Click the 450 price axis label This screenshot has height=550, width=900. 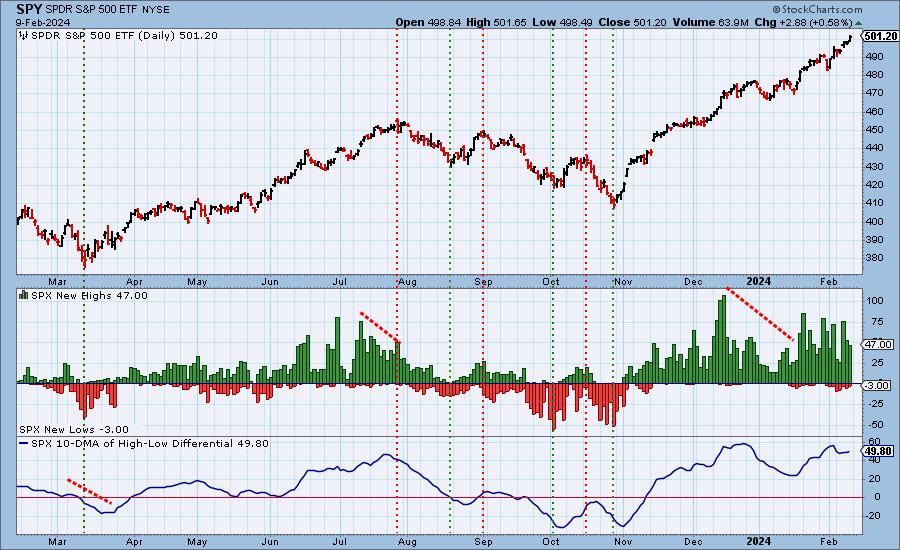[x=875, y=129]
